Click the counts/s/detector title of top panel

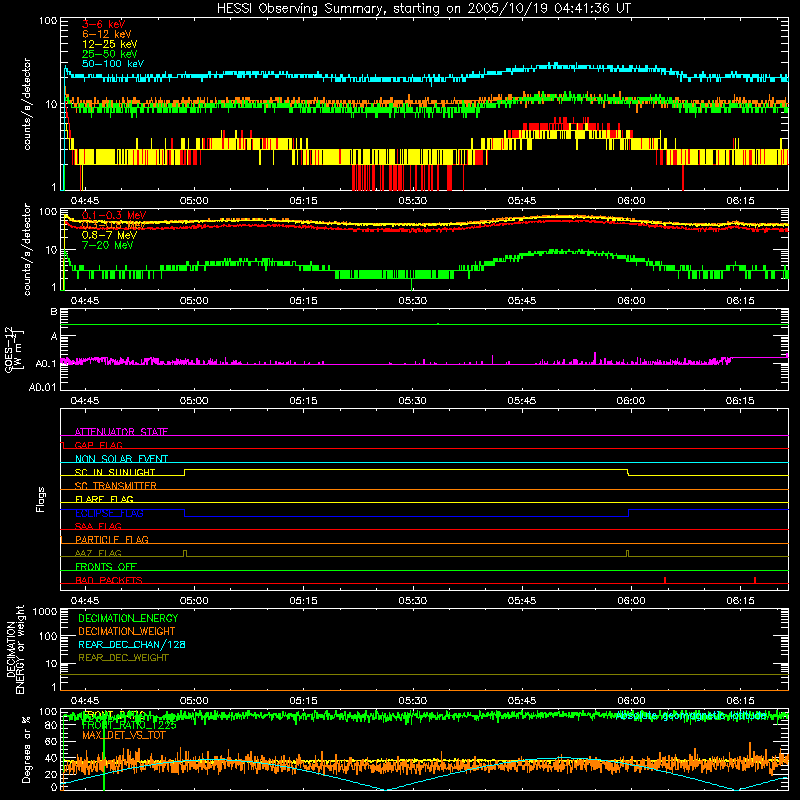pyautogui.click(x=27, y=104)
